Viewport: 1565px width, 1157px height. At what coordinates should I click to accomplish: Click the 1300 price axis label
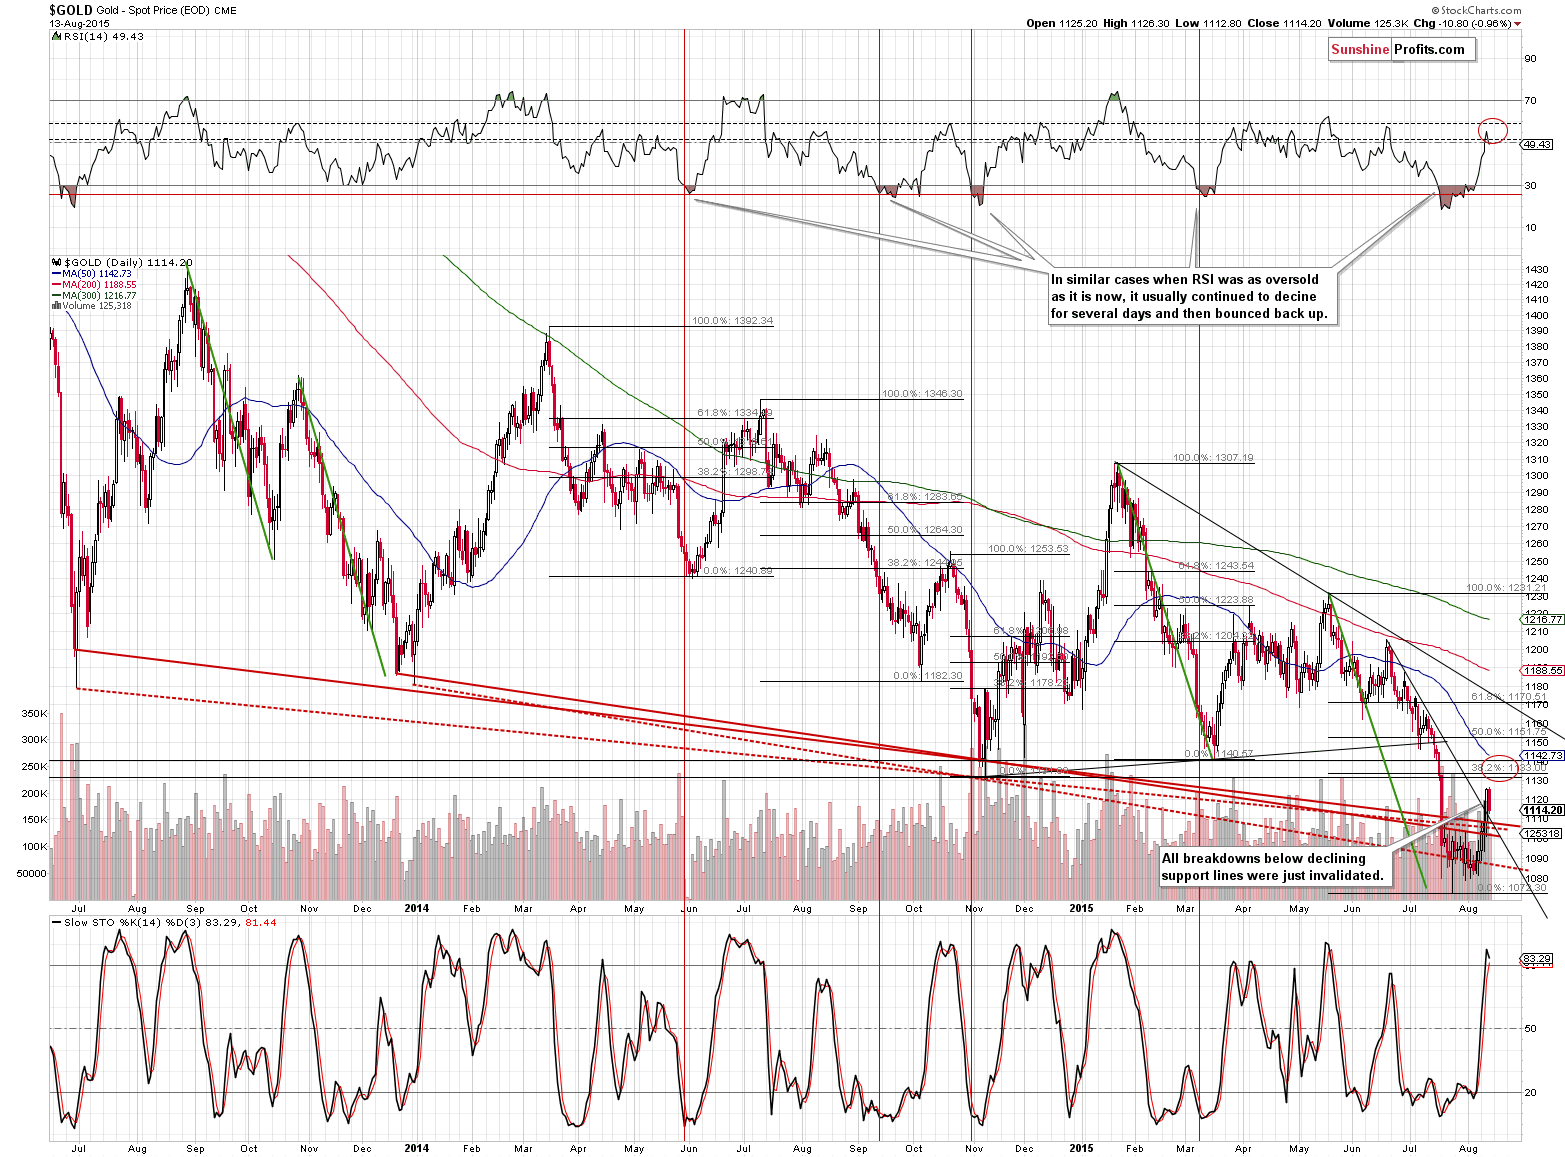1537,476
